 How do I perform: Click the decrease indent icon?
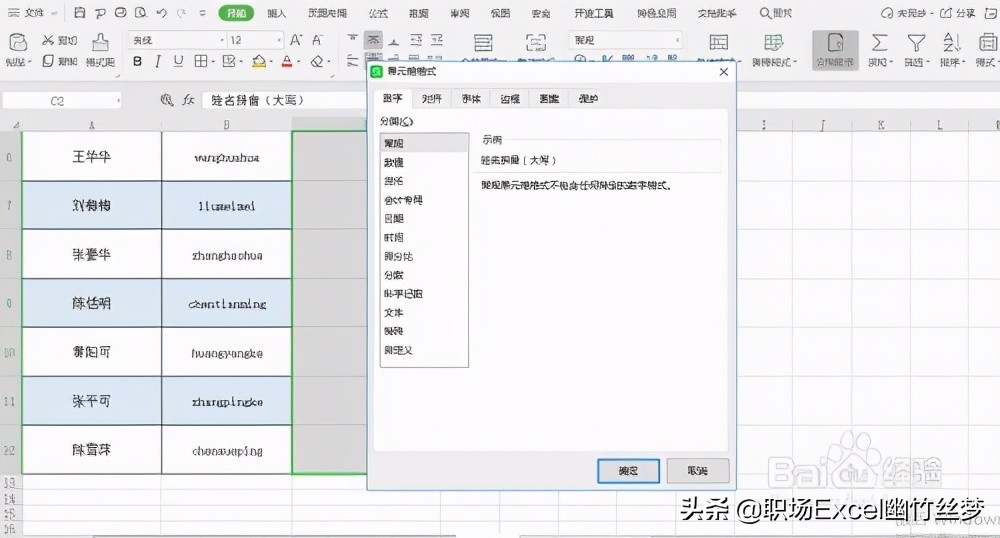[416, 40]
